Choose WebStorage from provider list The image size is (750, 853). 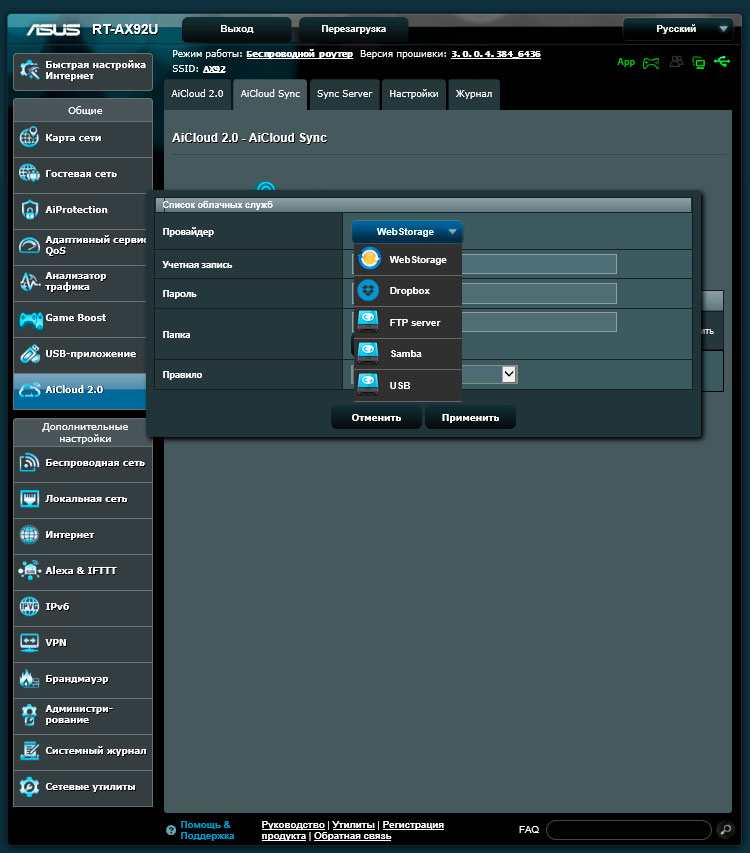click(x=408, y=259)
